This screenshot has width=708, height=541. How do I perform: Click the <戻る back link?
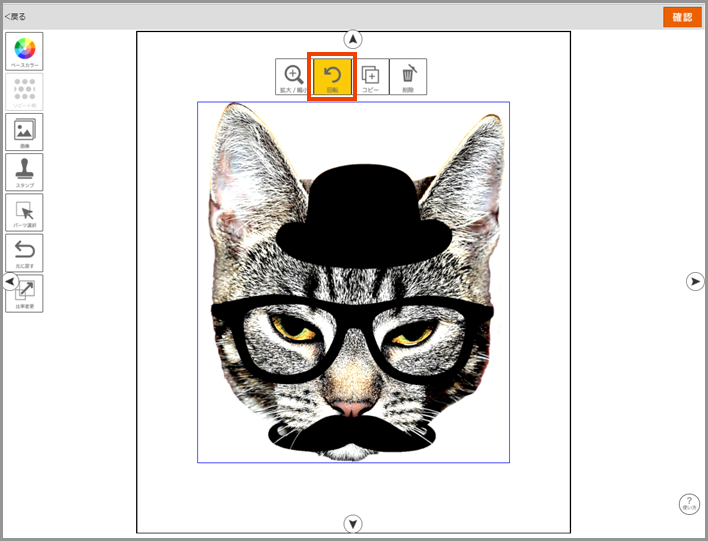pos(15,17)
